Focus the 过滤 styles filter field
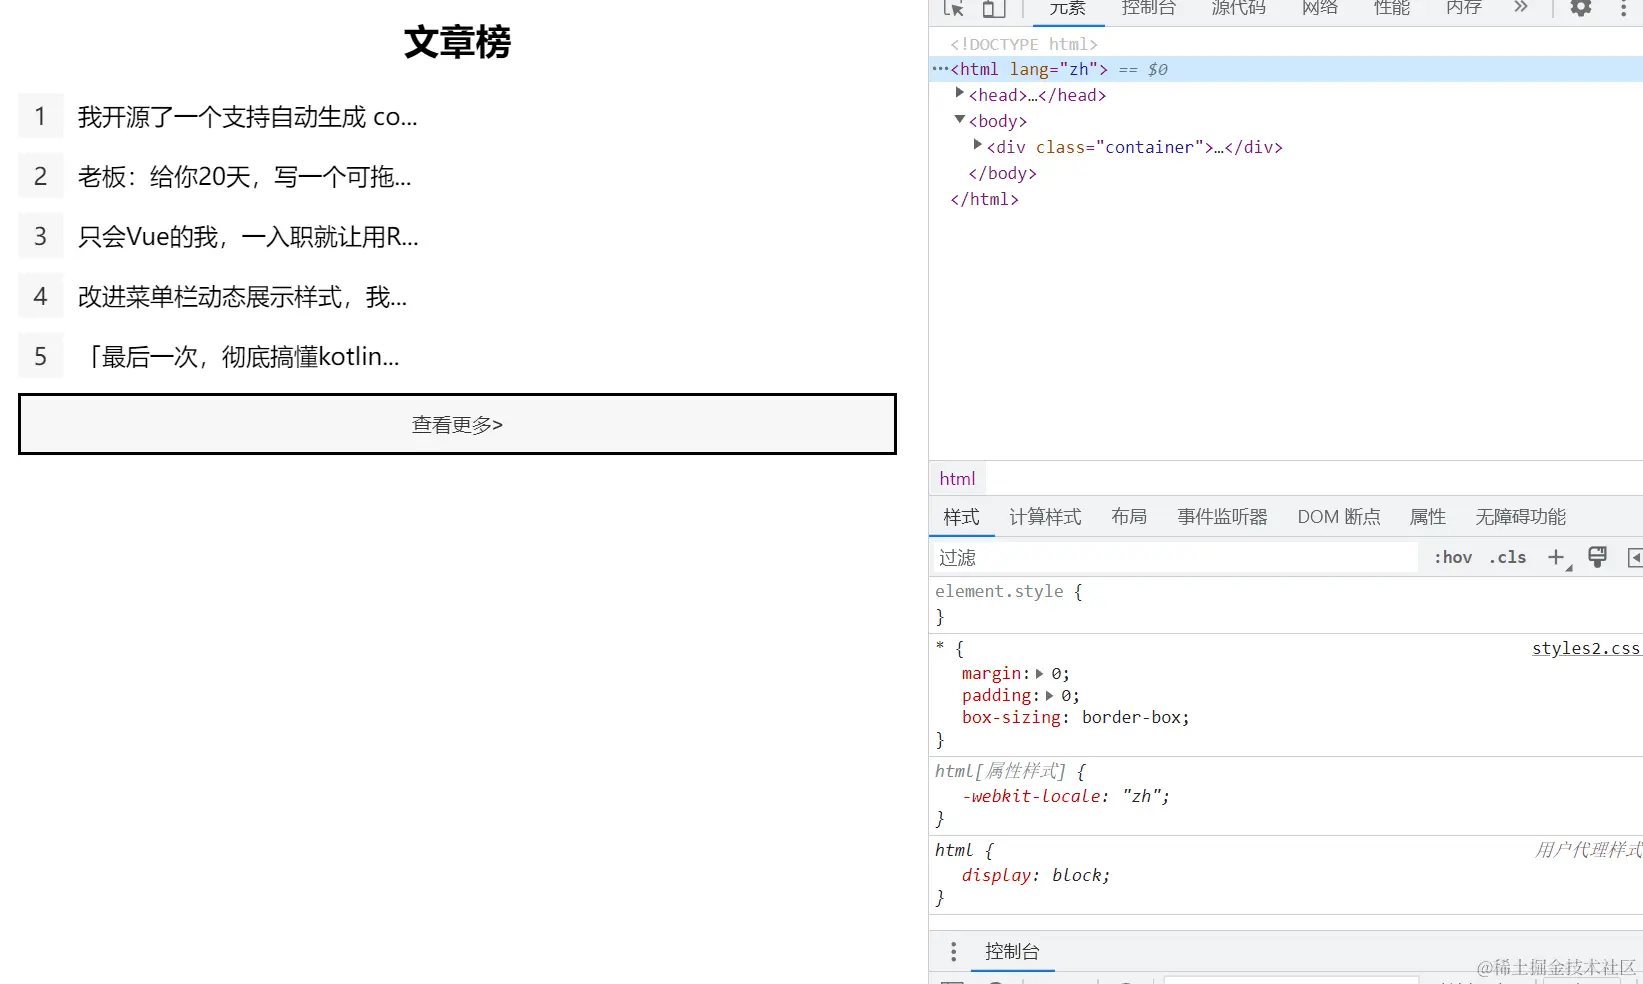Viewport: 1643px width, 984px height. (x=1175, y=557)
